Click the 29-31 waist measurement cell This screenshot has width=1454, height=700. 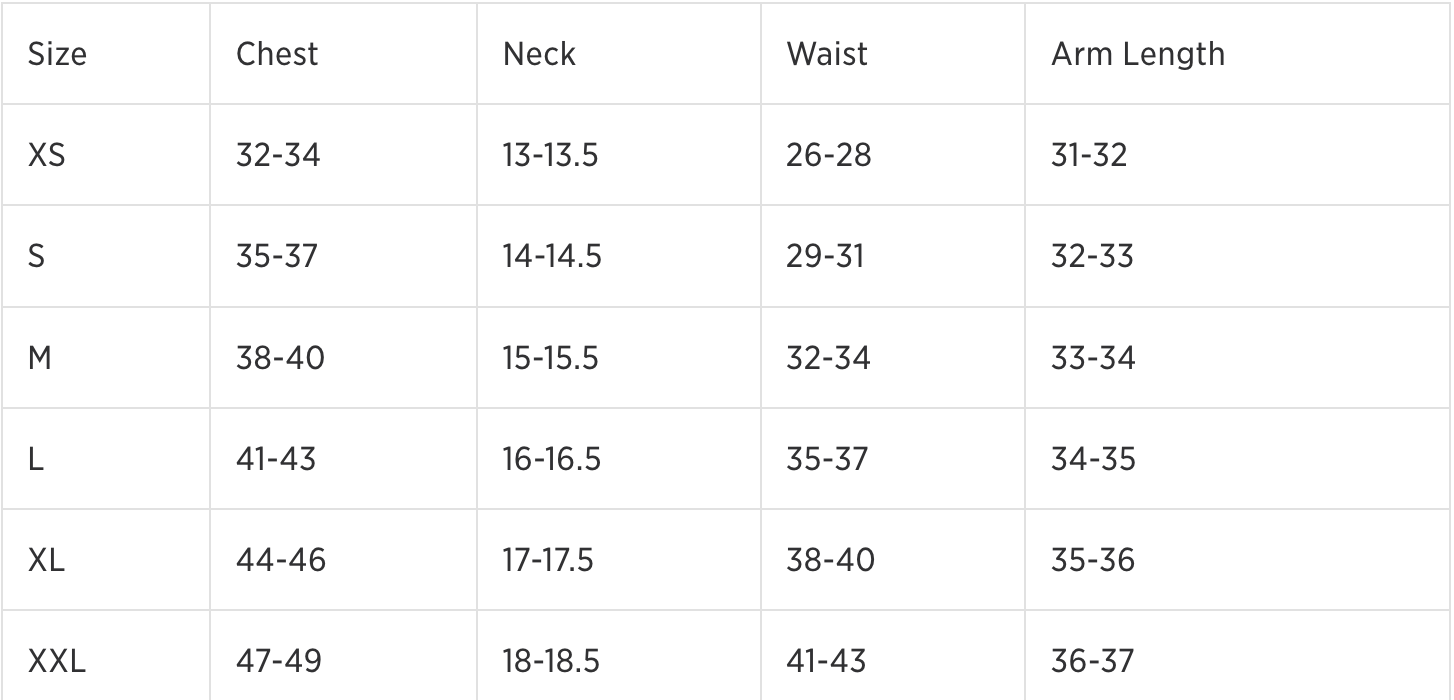[825, 257]
